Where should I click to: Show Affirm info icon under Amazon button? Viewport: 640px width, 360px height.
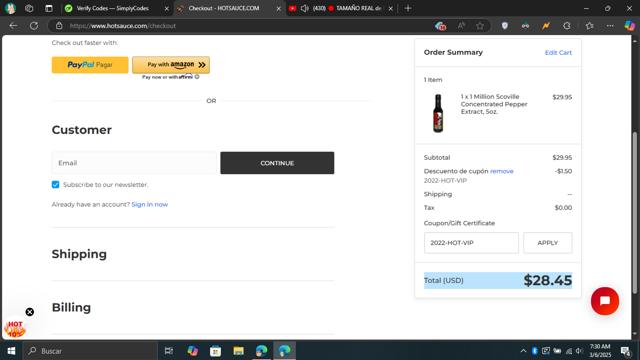[197, 77]
